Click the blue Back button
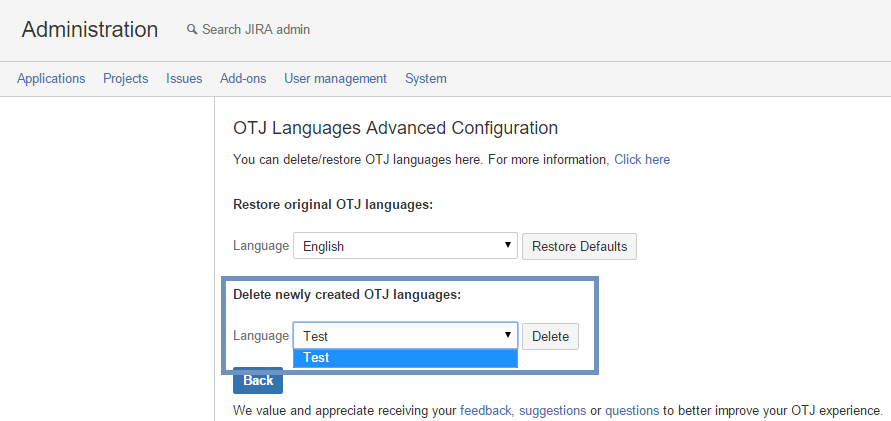 tap(258, 380)
